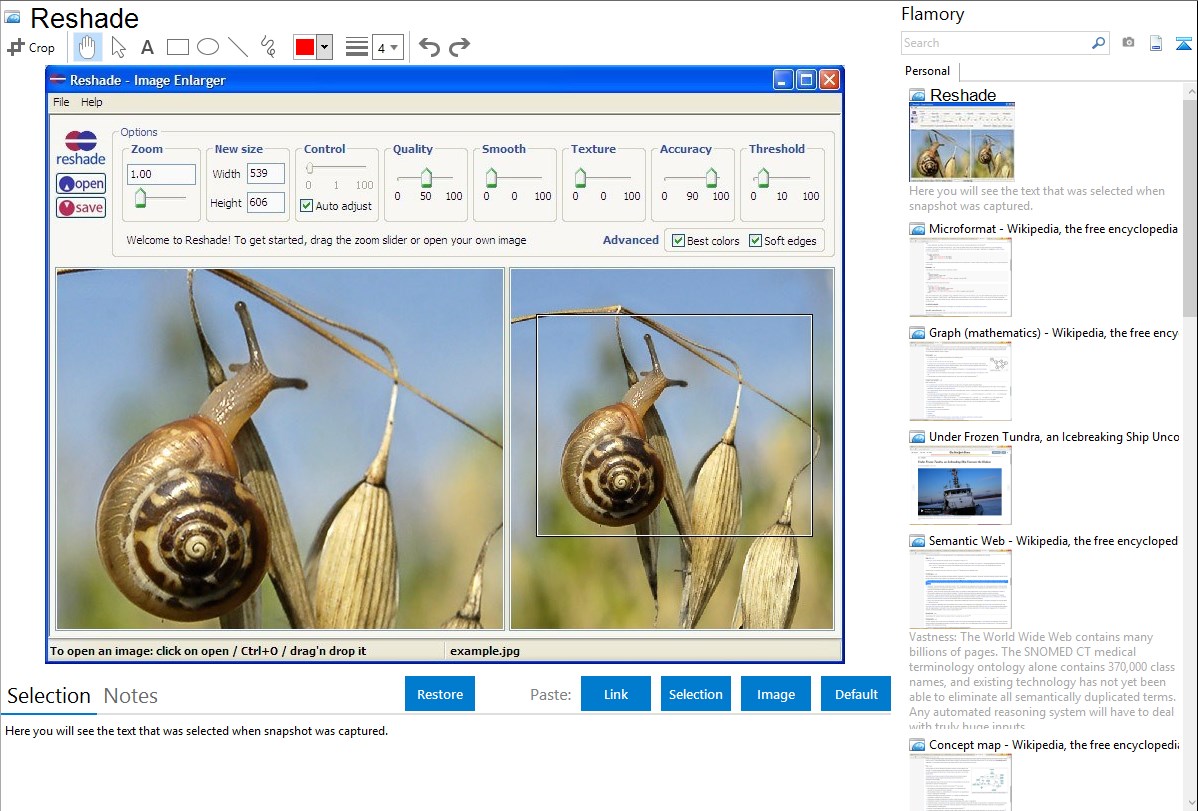Click the Quality slider handle

[426, 177]
